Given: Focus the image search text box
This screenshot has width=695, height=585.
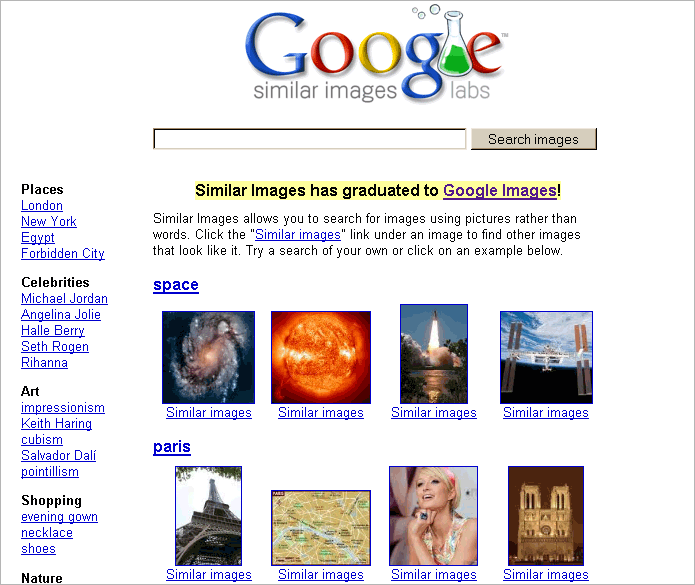Looking at the screenshot, I should (309, 139).
